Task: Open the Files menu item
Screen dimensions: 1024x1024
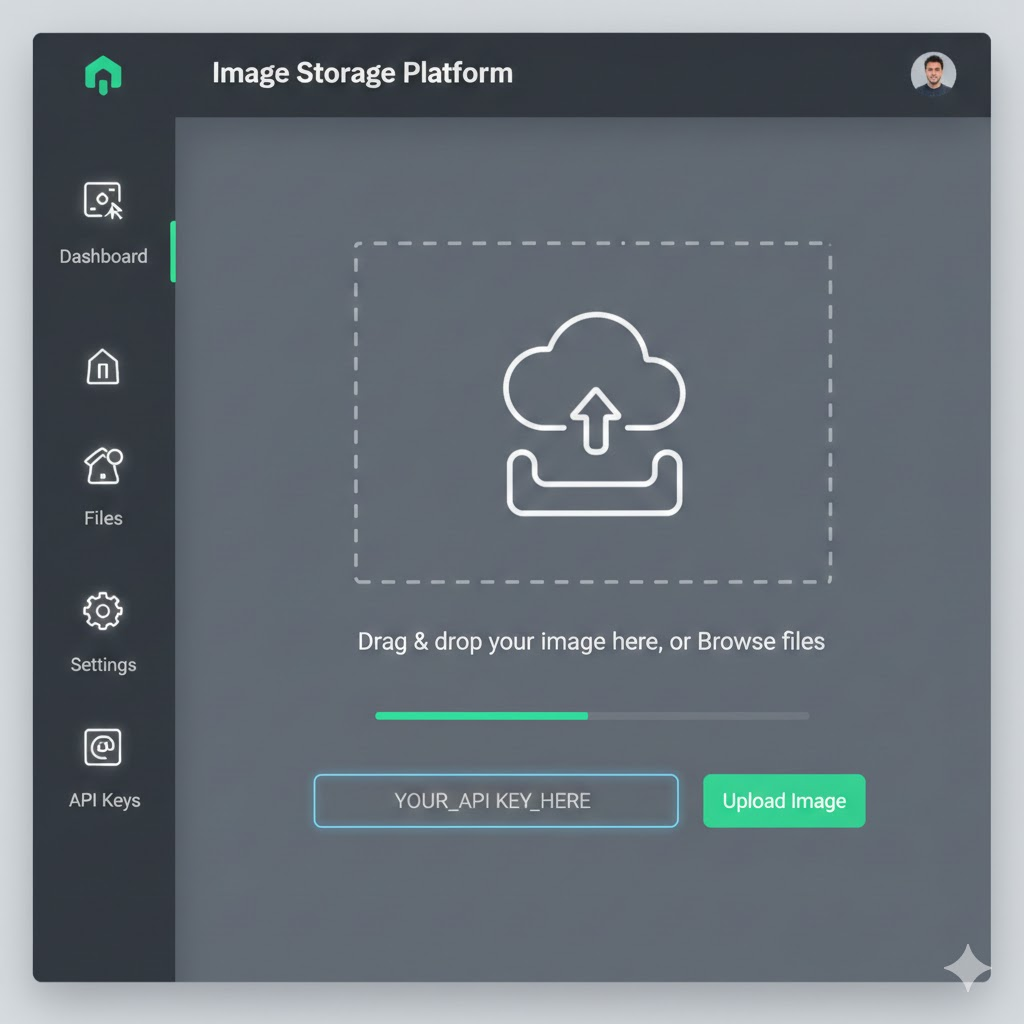Action: click(102, 518)
